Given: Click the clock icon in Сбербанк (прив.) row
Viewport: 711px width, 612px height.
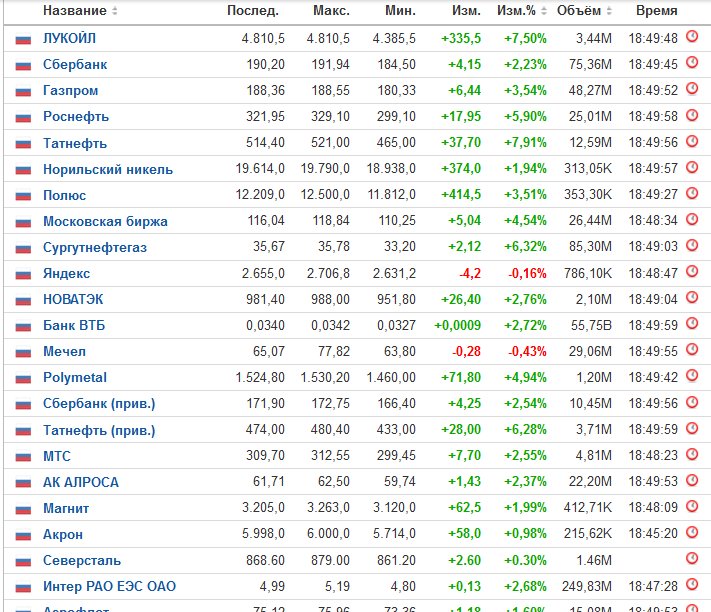Looking at the screenshot, I should pos(692,401).
